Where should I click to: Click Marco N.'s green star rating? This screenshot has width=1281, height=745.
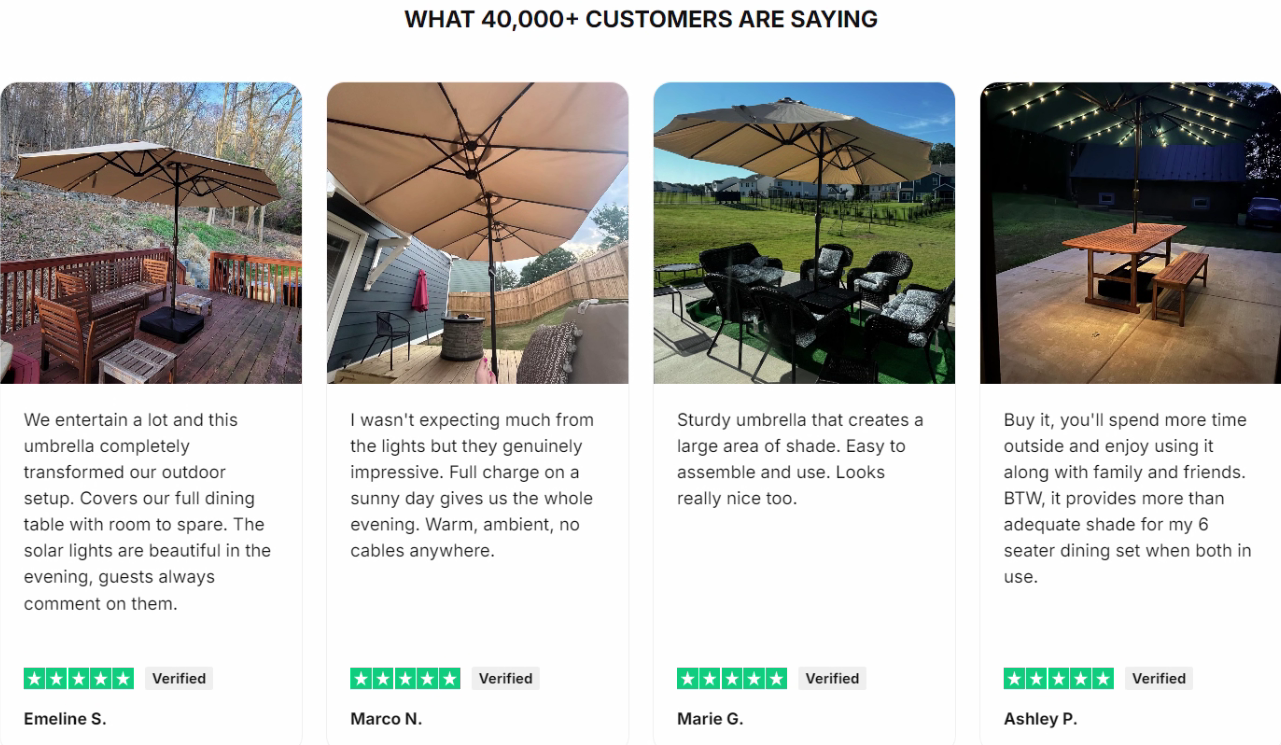click(405, 678)
